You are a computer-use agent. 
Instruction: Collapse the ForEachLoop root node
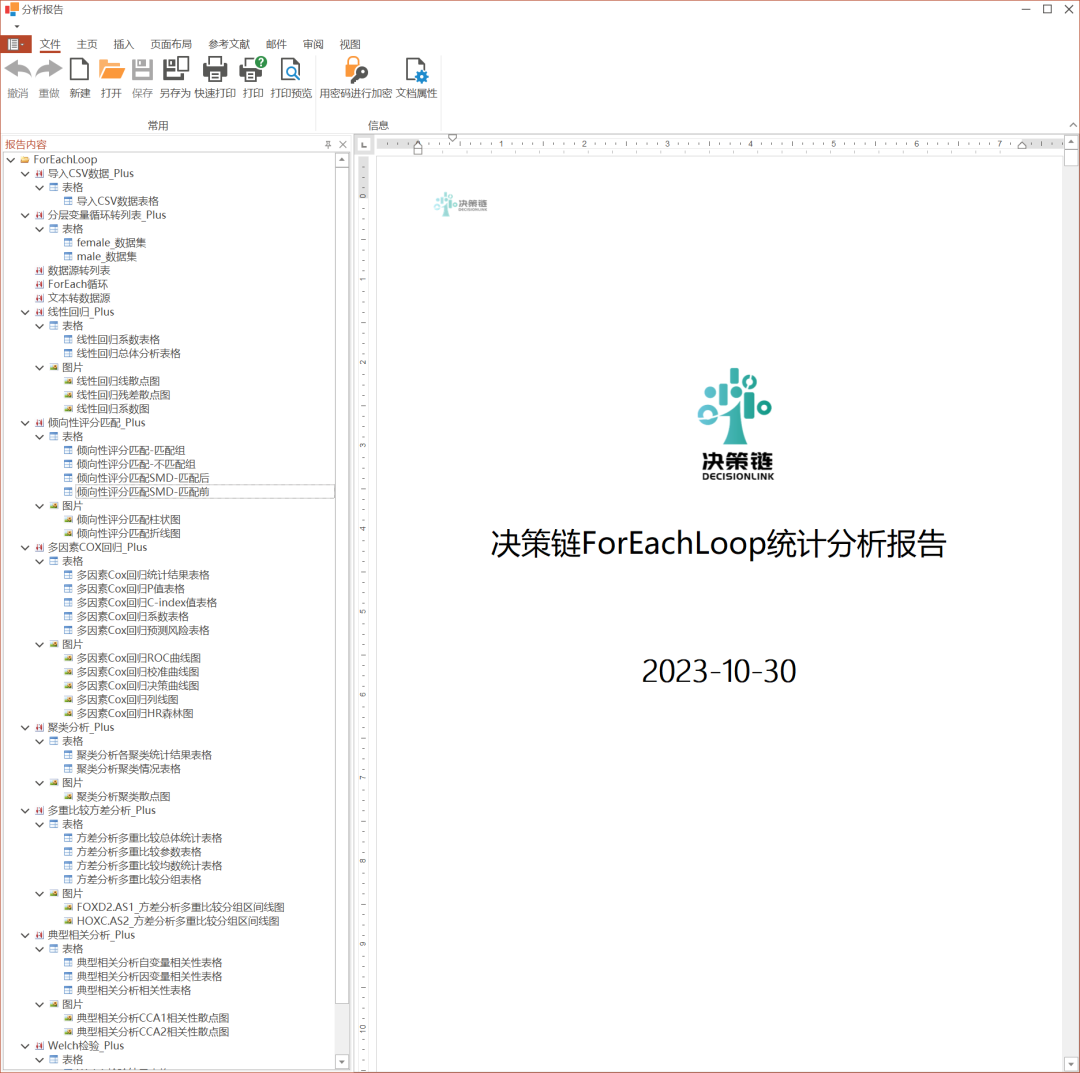(x=11, y=160)
